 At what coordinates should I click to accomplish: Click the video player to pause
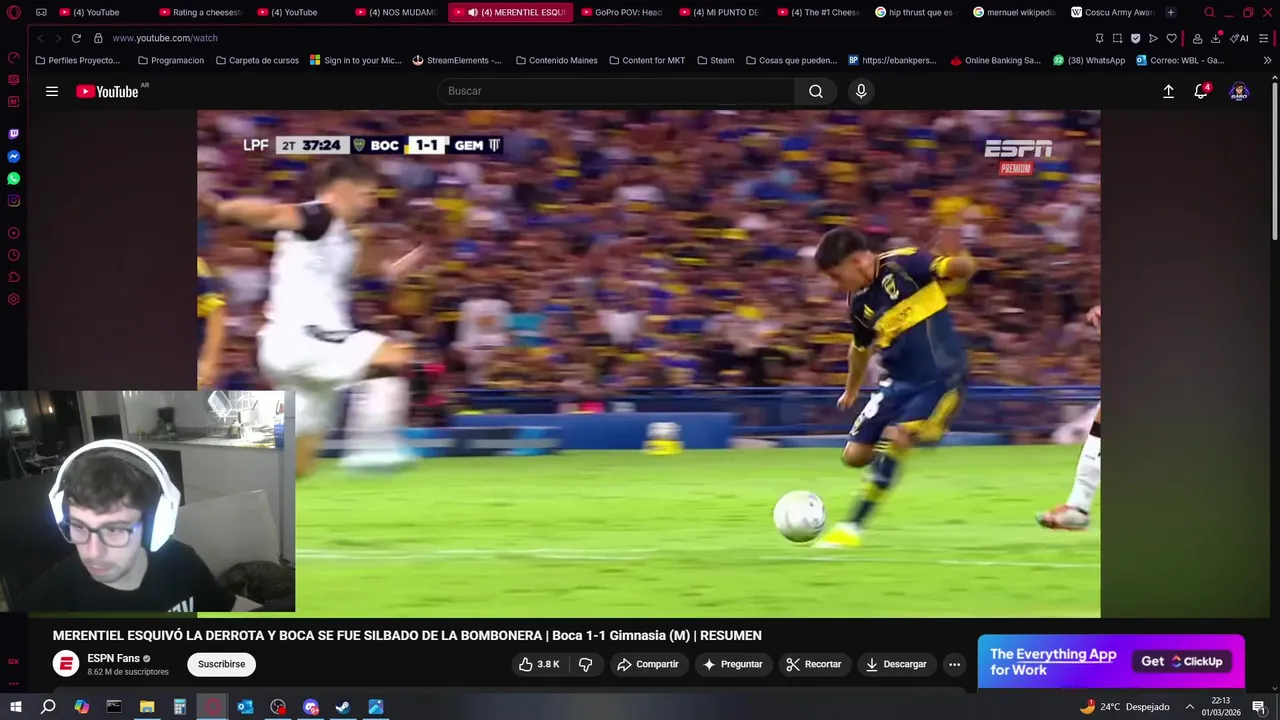[648, 364]
